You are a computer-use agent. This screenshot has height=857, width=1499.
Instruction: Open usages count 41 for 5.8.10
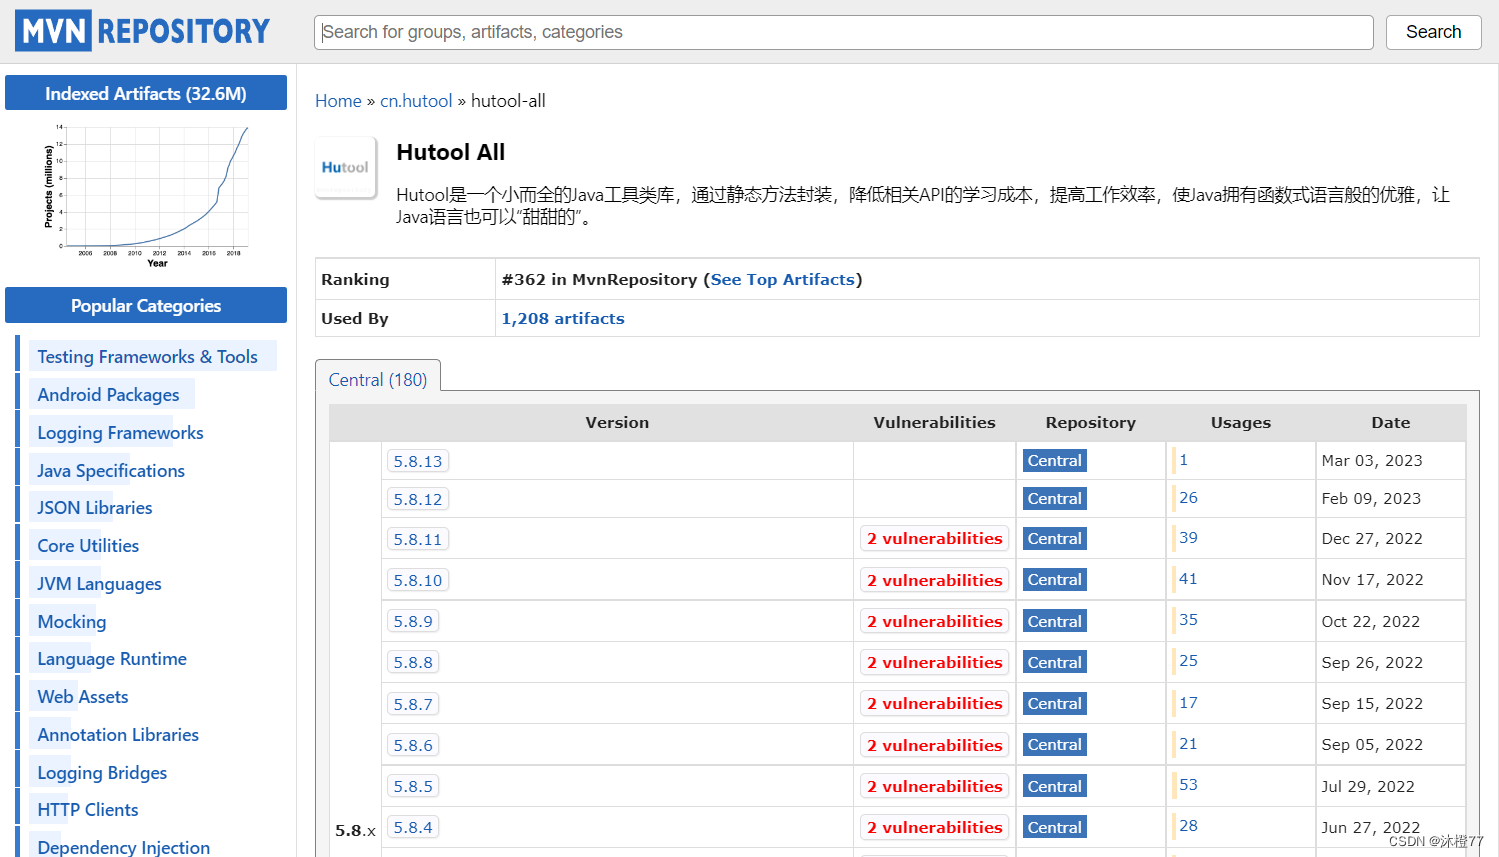click(x=1188, y=579)
